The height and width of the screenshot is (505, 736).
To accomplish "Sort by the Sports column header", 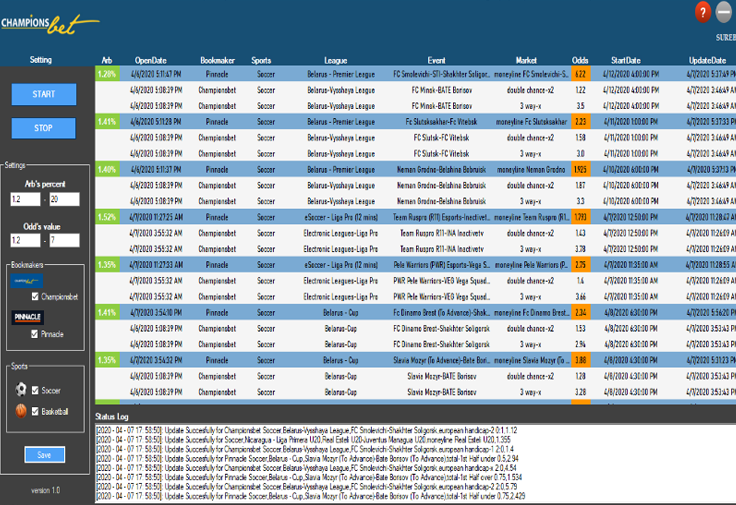I will (261, 60).
